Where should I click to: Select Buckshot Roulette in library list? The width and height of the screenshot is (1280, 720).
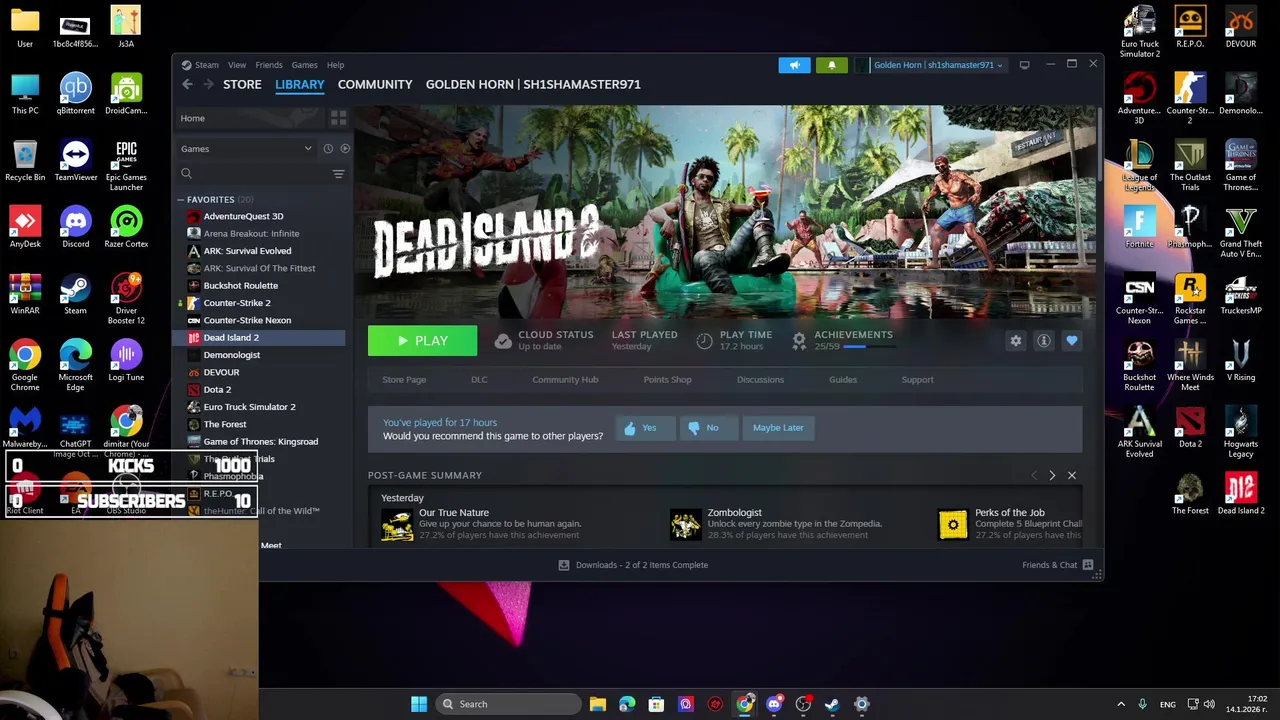pyautogui.click(x=240, y=286)
